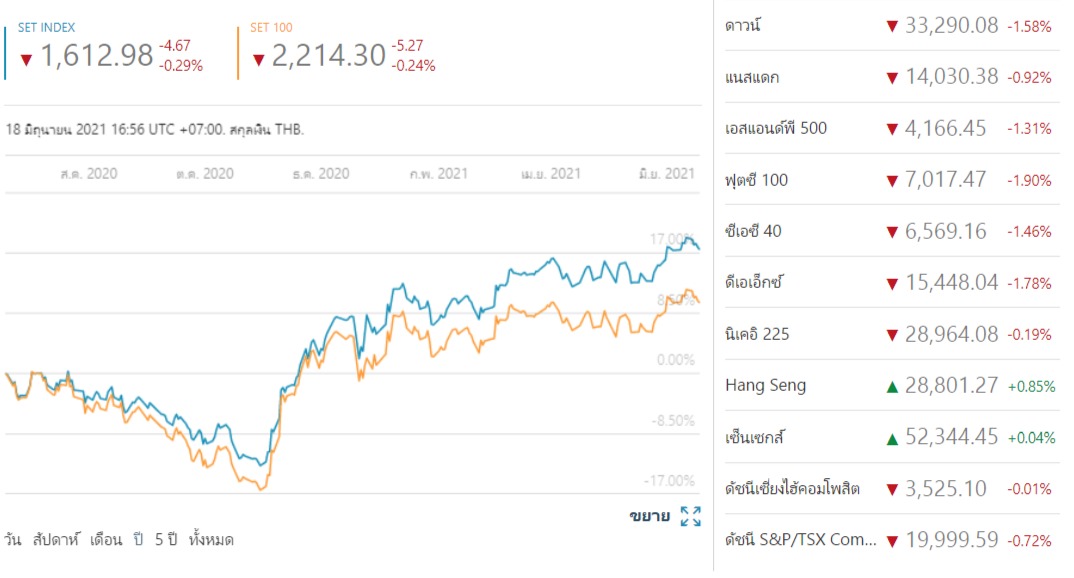Click the red down arrow for ฟุตซี 100
This screenshot has width=1074, height=578.
pos(892,181)
